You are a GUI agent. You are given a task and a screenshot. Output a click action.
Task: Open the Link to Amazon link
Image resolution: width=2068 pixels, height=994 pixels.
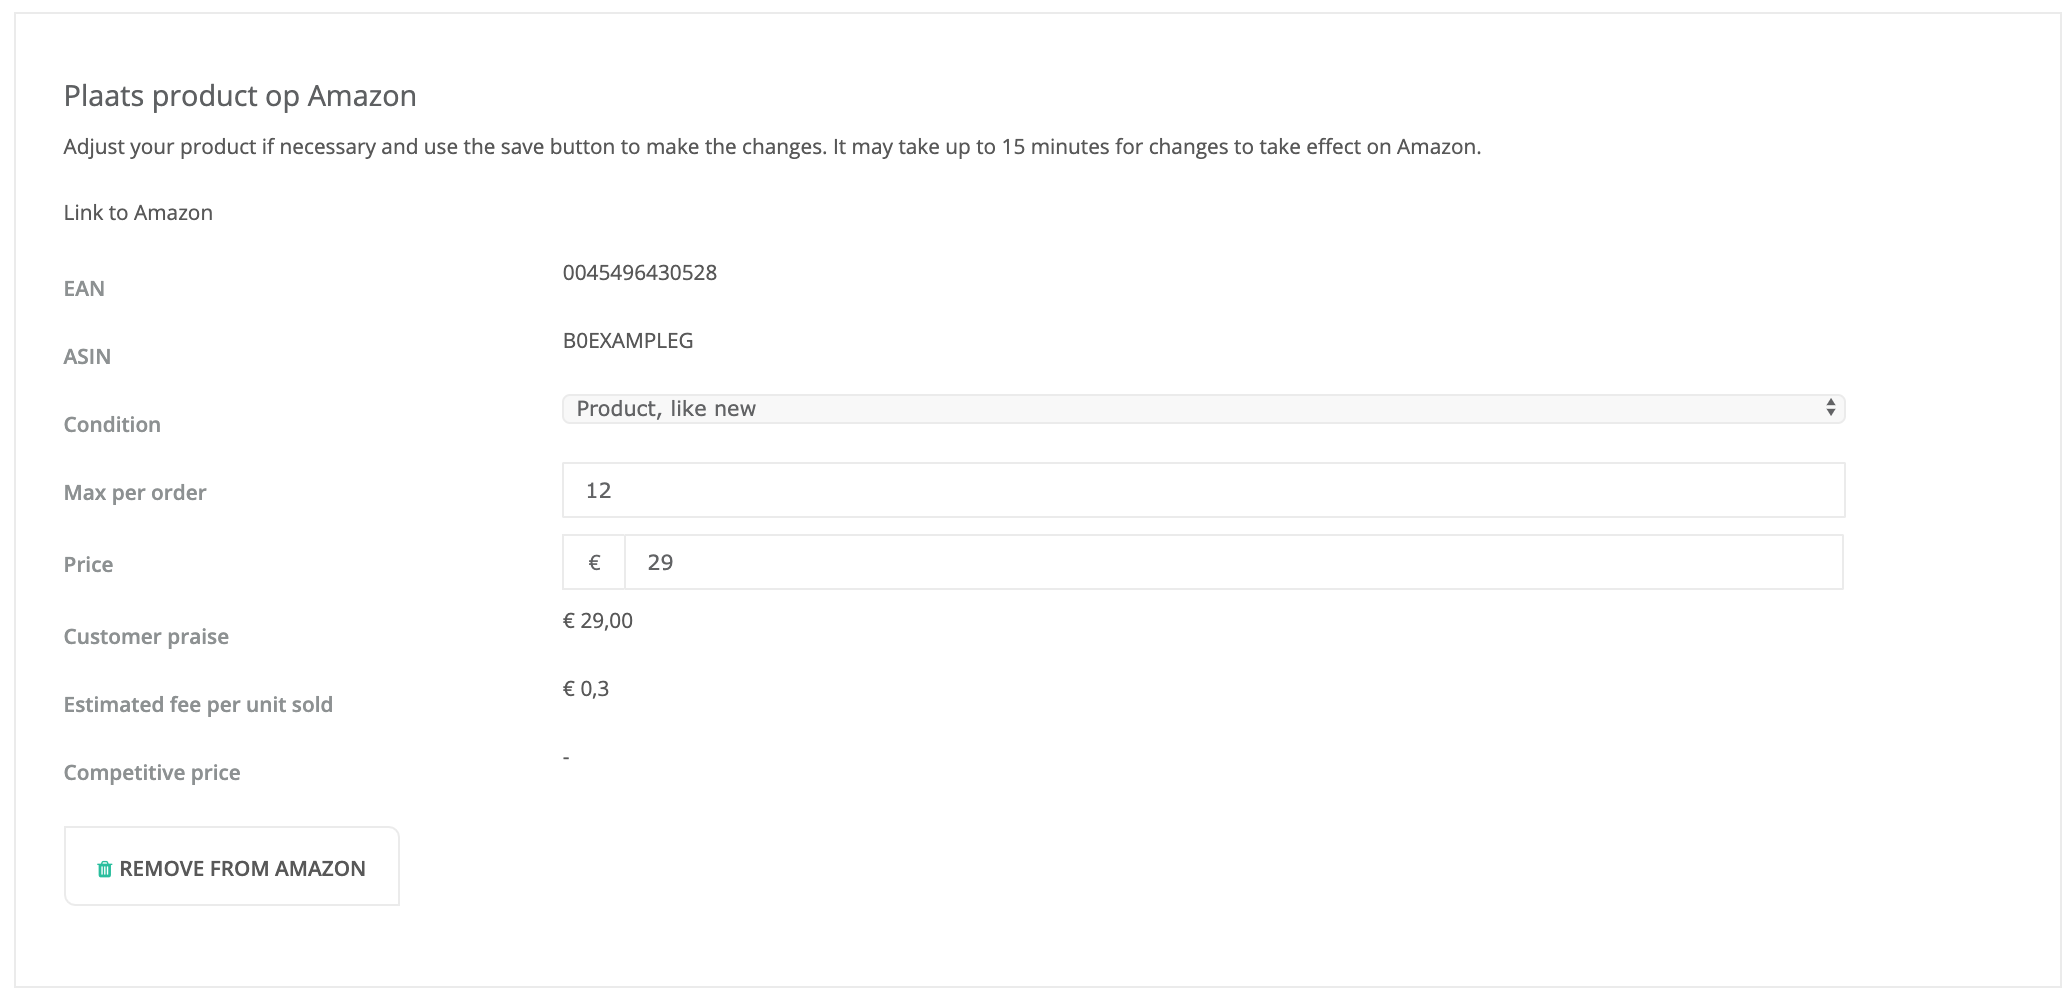tap(138, 213)
